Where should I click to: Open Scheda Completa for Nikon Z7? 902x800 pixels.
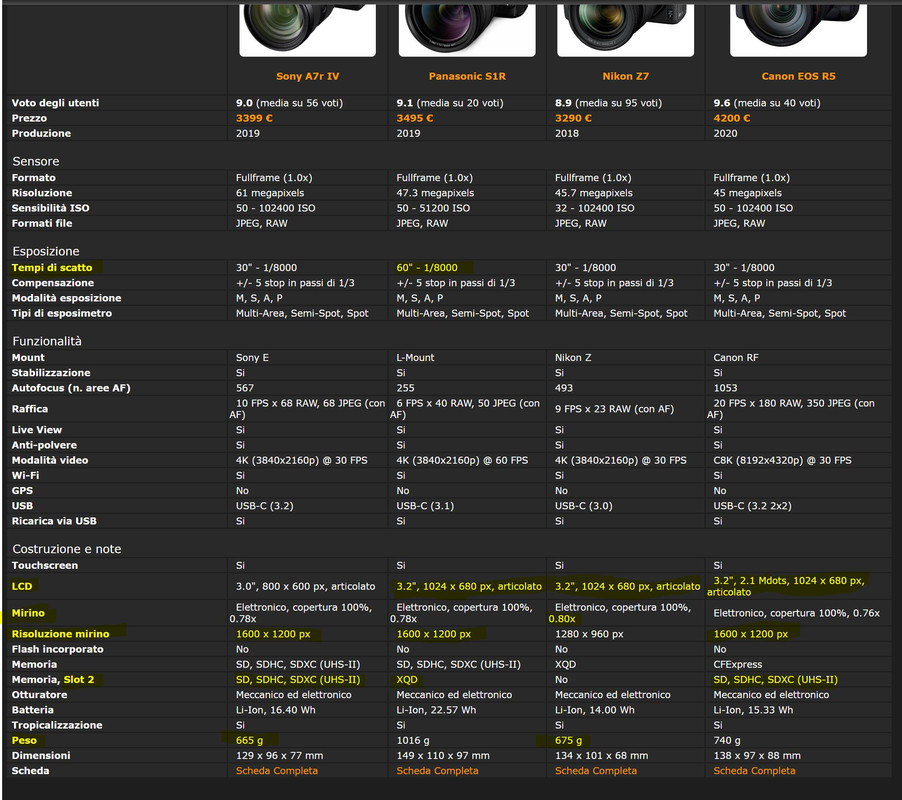(x=596, y=771)
